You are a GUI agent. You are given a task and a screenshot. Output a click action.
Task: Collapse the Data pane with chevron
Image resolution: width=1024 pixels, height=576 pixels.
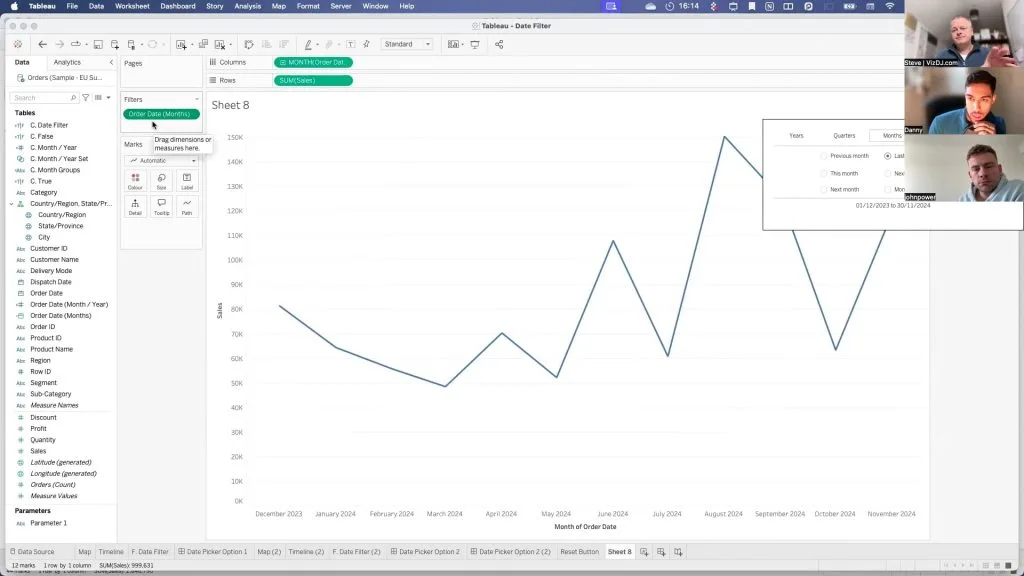[111, 63]
